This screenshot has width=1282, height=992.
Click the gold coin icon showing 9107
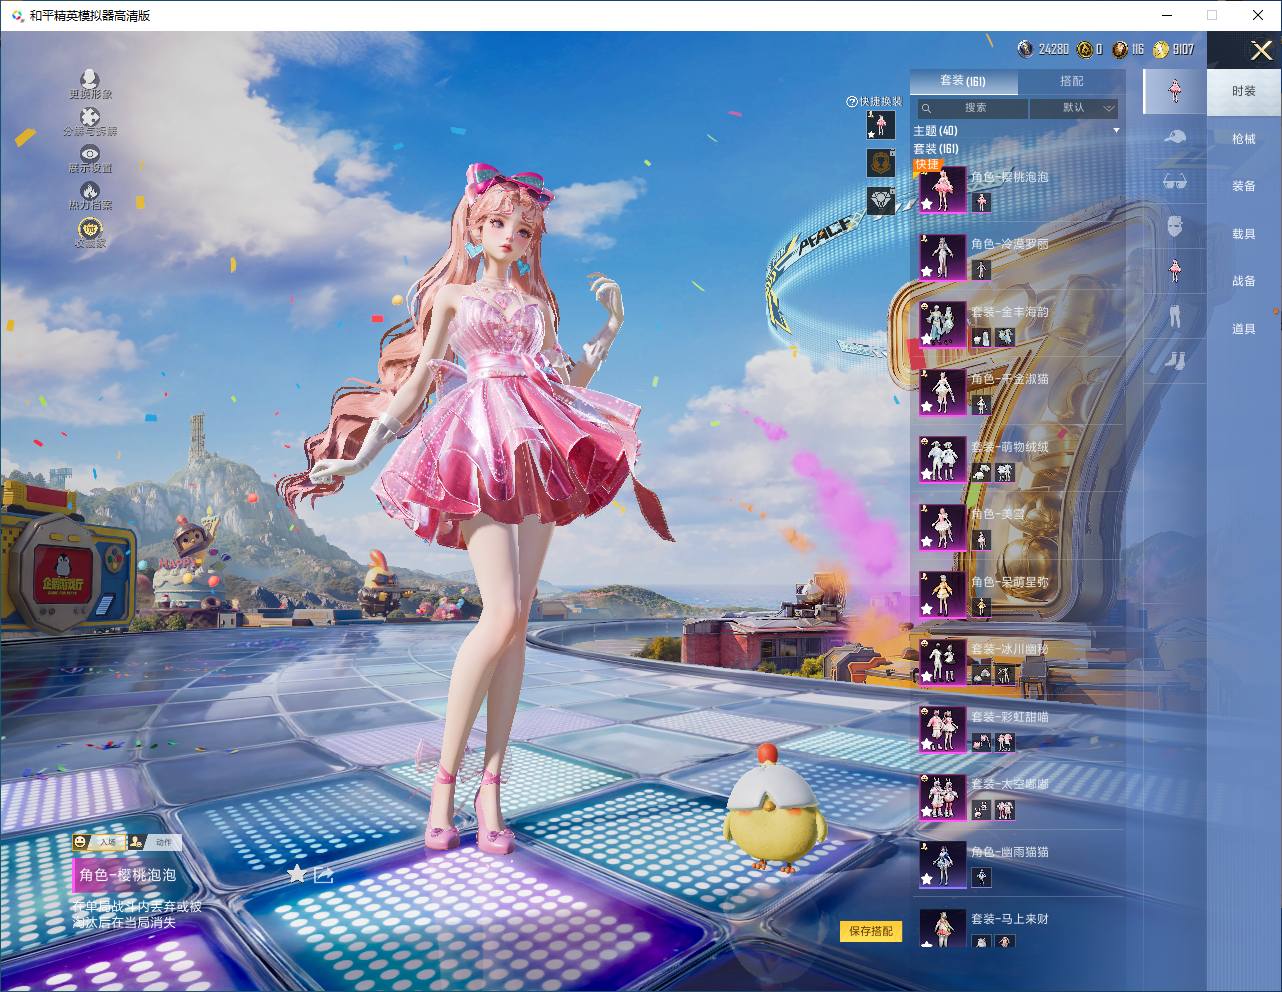(x=1161, y=49)
